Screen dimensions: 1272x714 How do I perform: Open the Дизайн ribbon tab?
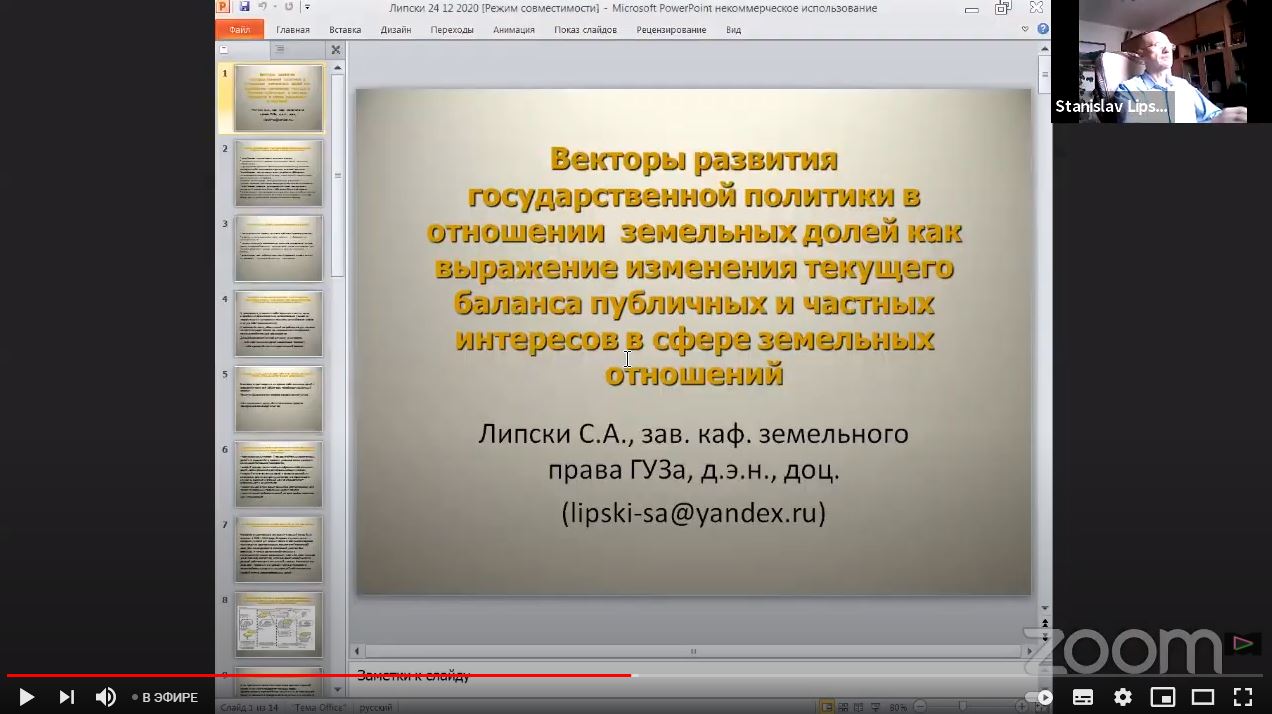coord(396,30)
